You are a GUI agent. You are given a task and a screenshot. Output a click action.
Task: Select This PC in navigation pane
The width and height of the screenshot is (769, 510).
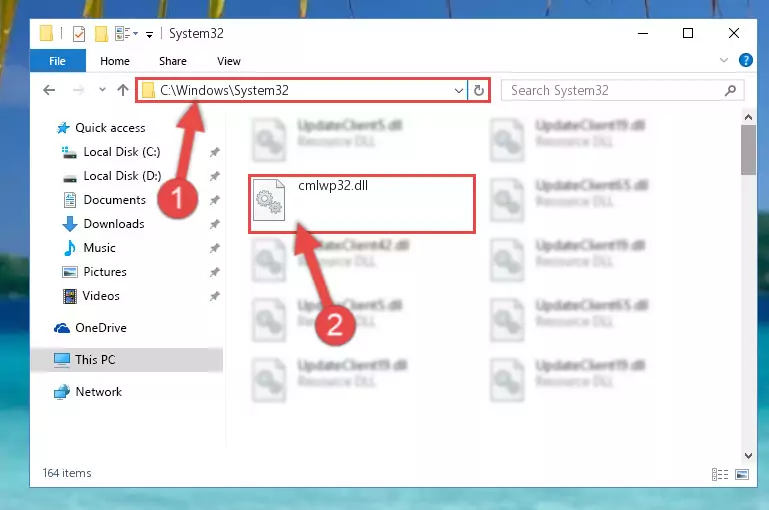point(127,360)
